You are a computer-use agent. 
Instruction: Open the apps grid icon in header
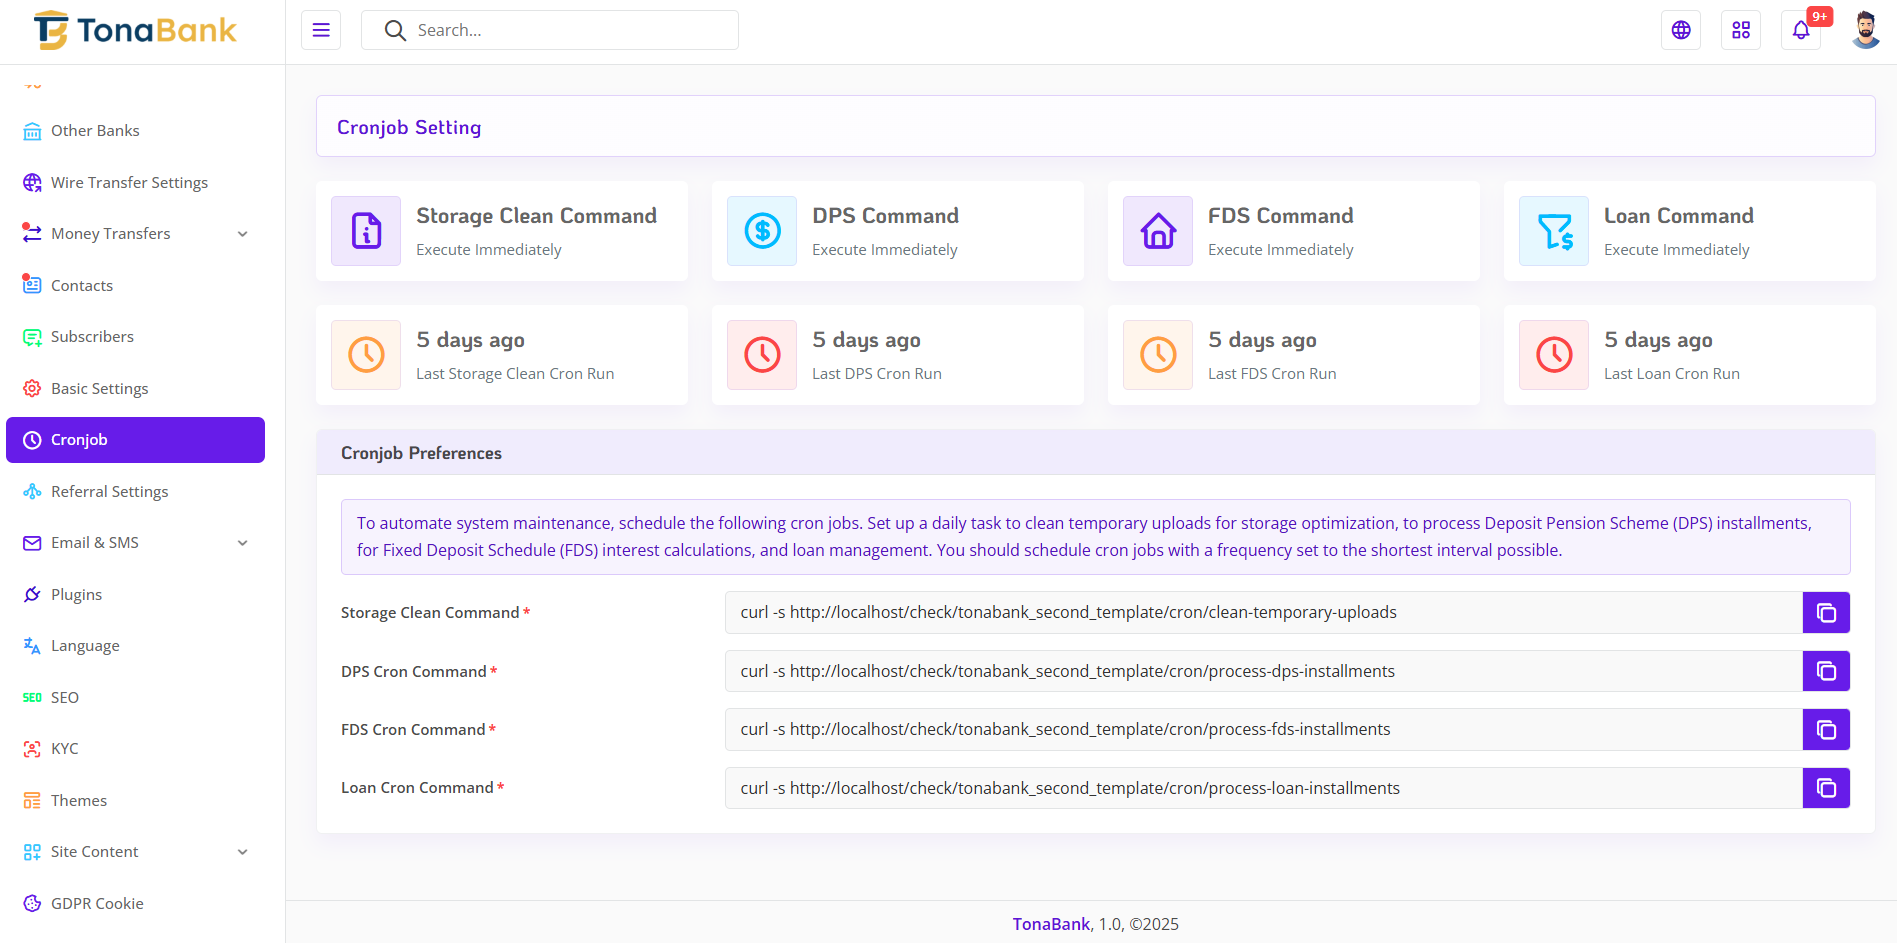click(x=1740, y=30)
